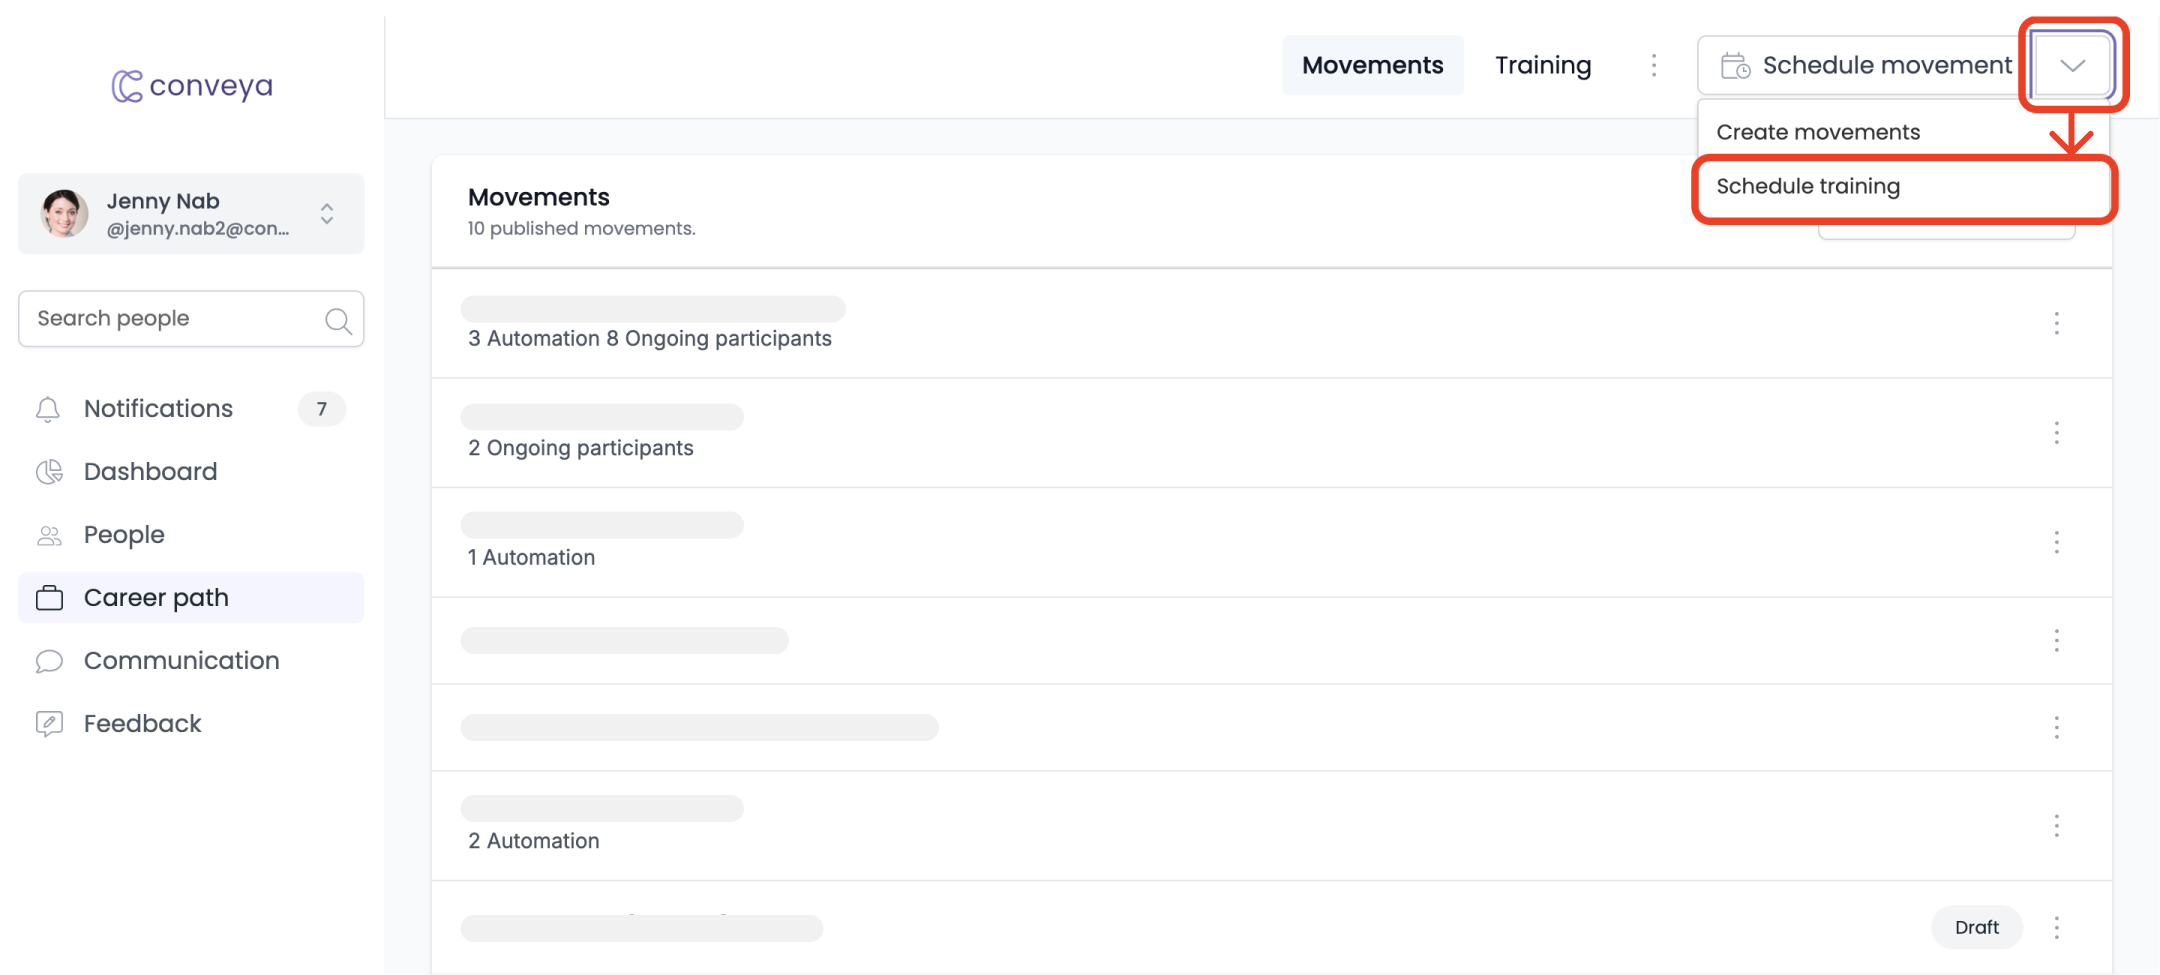Open options for the 1 Automation row
The width and height of the screenshot is (2160, 975).
tap(2056, 542)
